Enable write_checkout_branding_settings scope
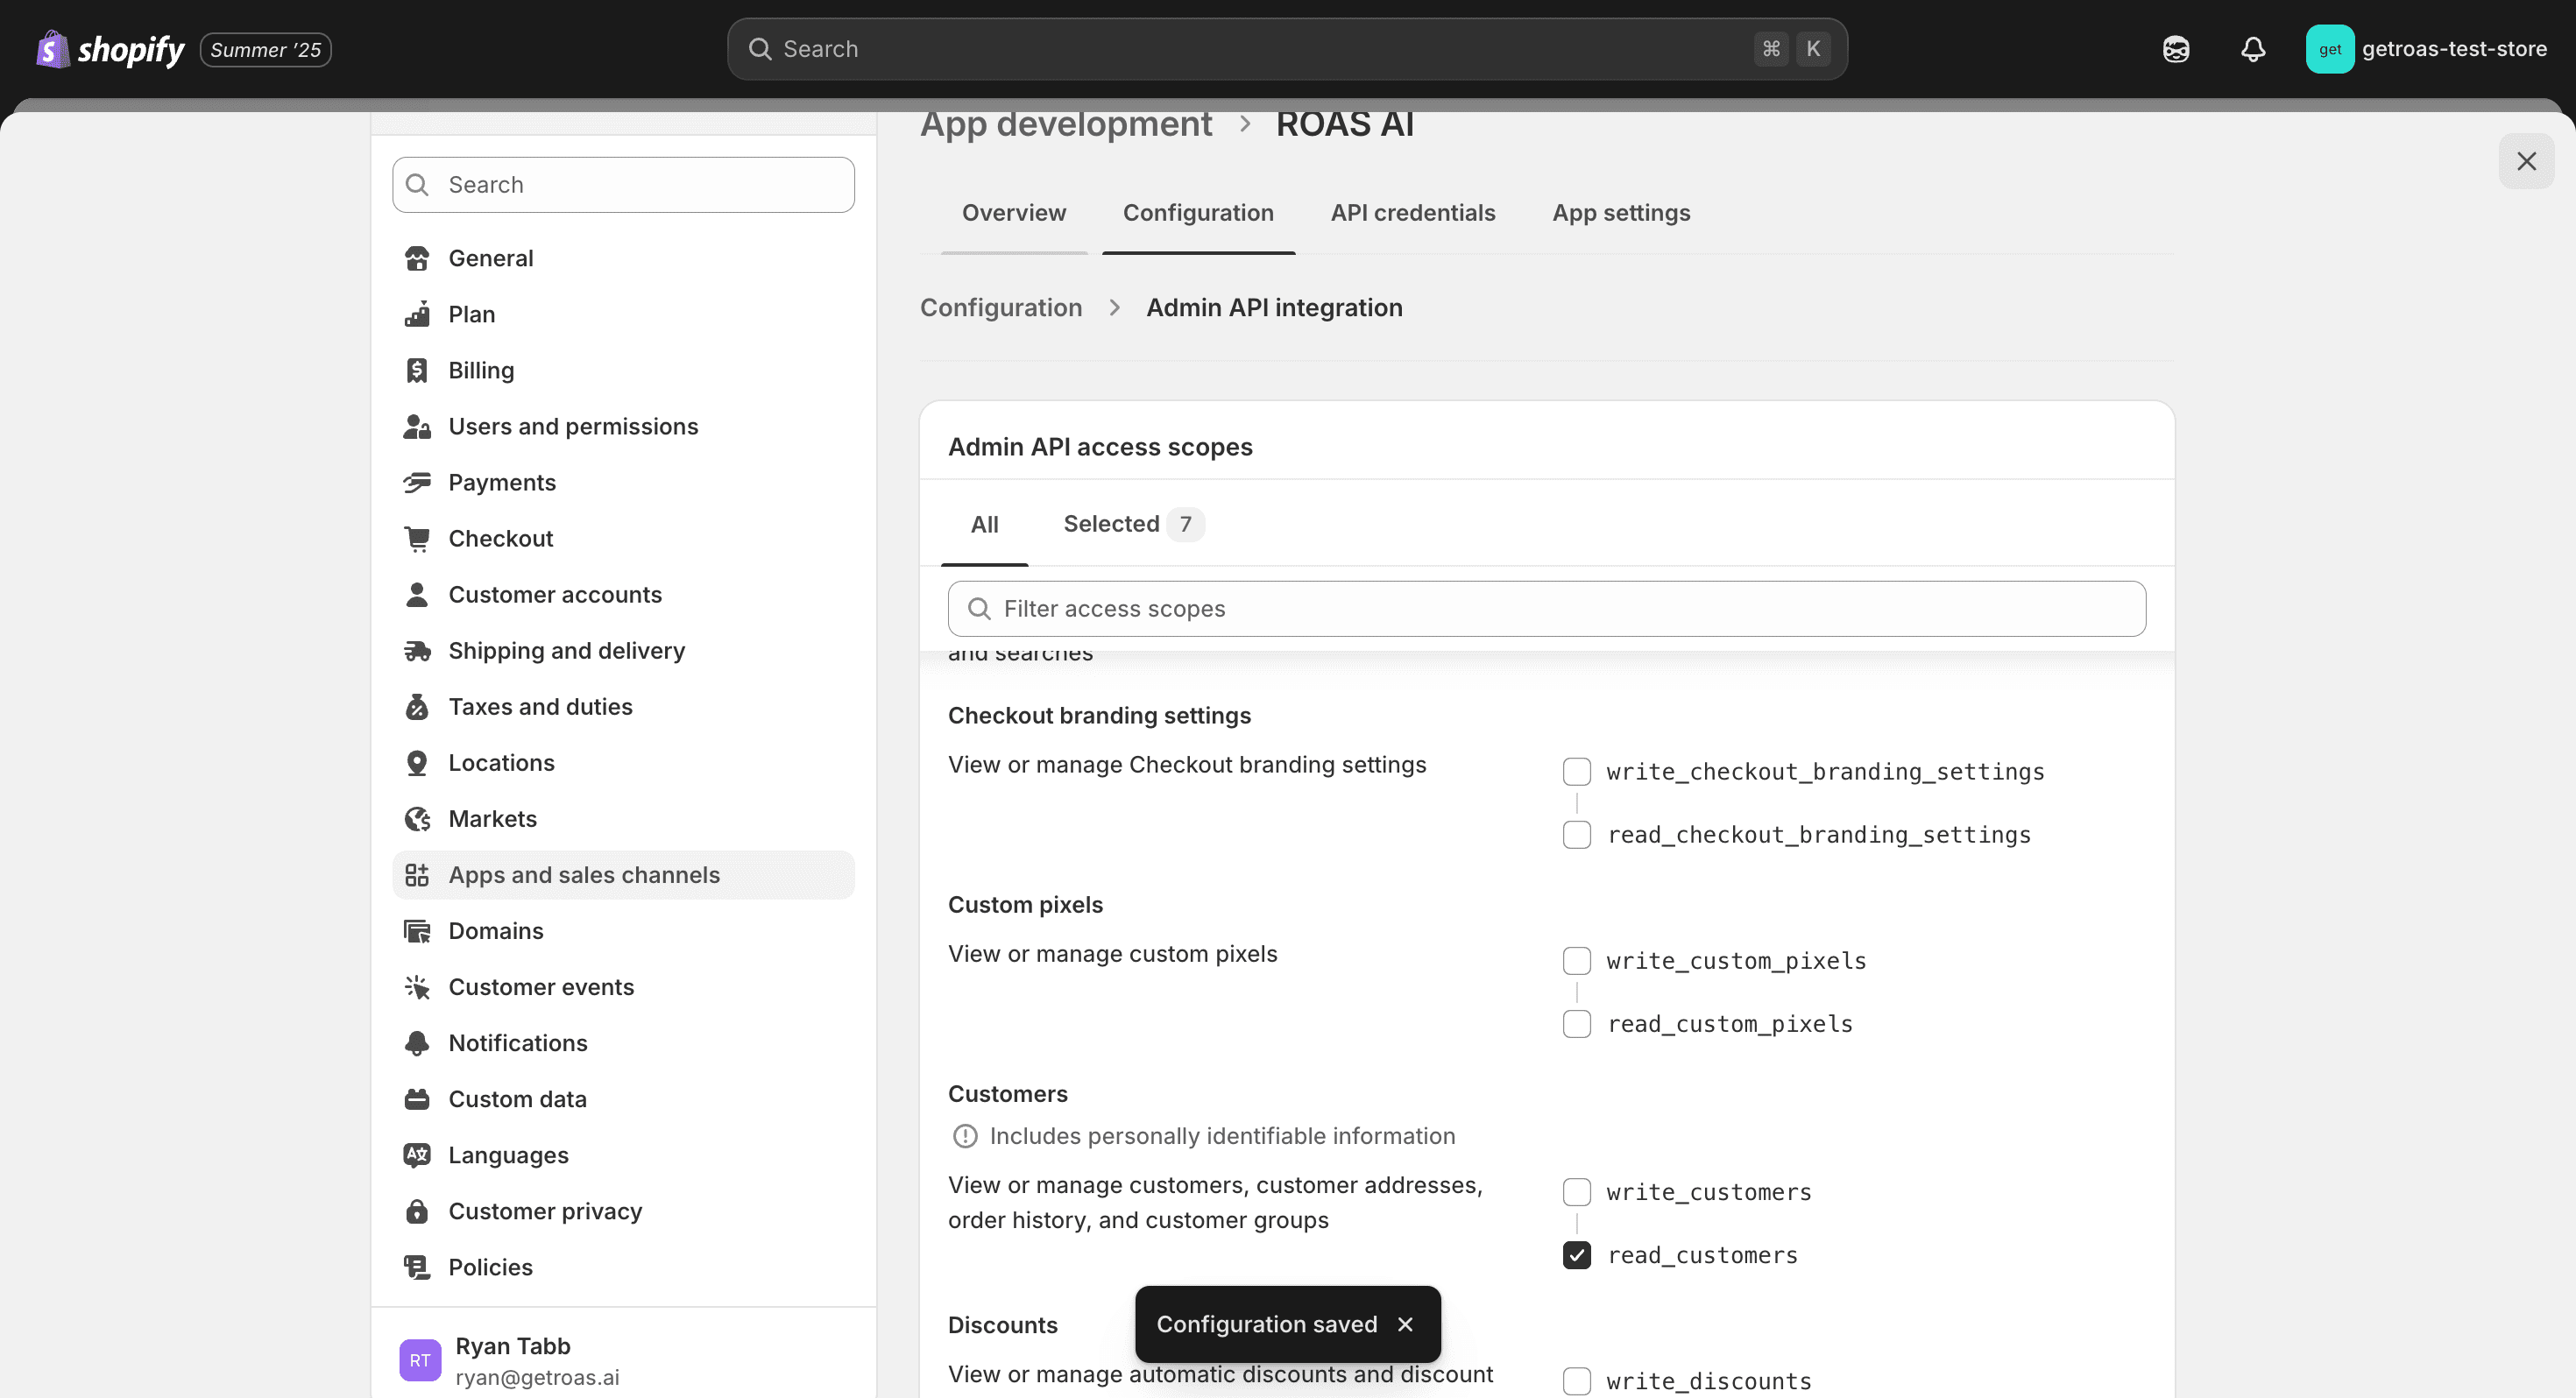Screen dimensions: 2576x1398 click(1576, 771)
